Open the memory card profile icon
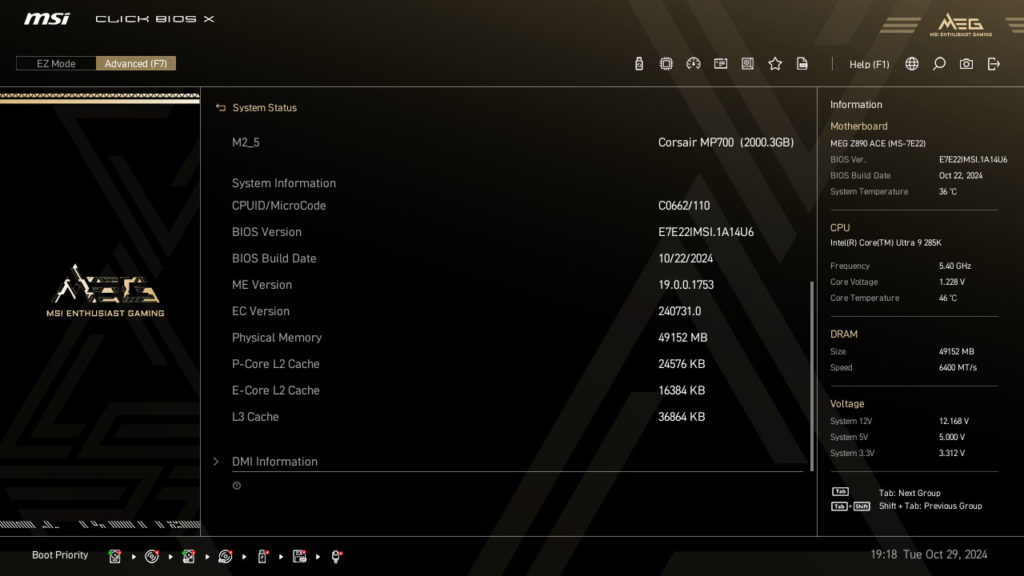 [x=720, y=63]
